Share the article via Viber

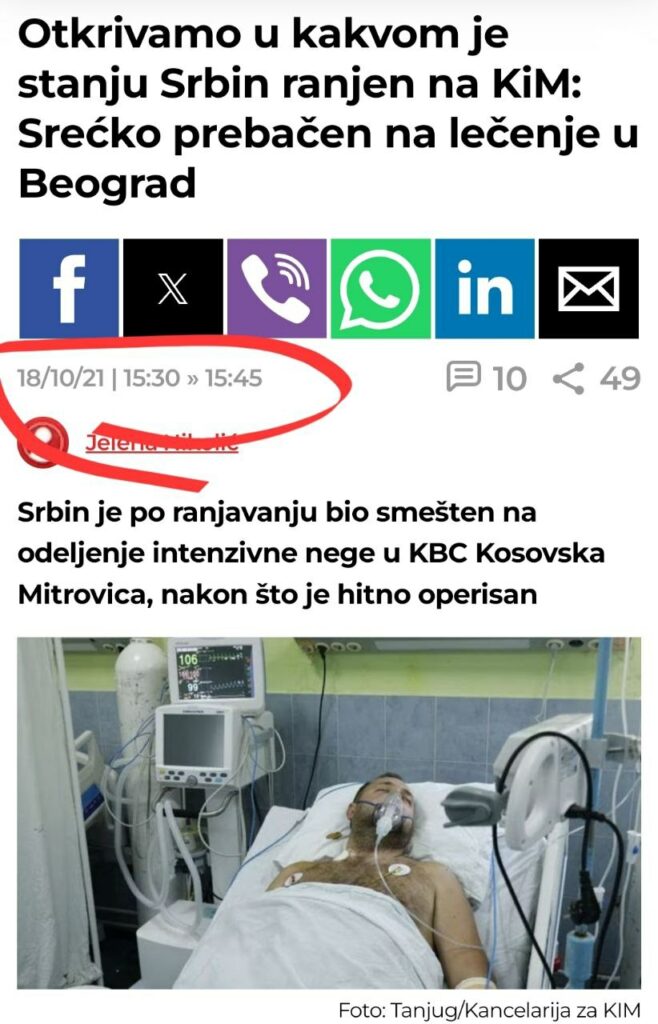(x=277, y=288)
